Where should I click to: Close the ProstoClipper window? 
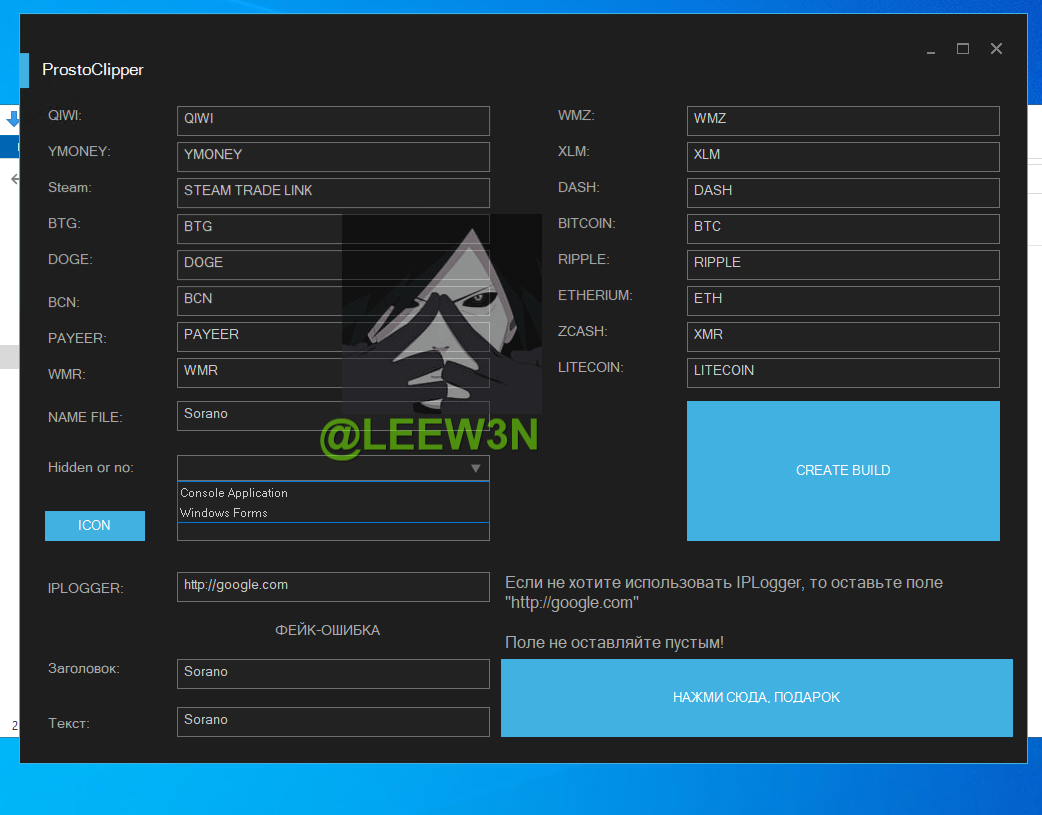(996, 49)
